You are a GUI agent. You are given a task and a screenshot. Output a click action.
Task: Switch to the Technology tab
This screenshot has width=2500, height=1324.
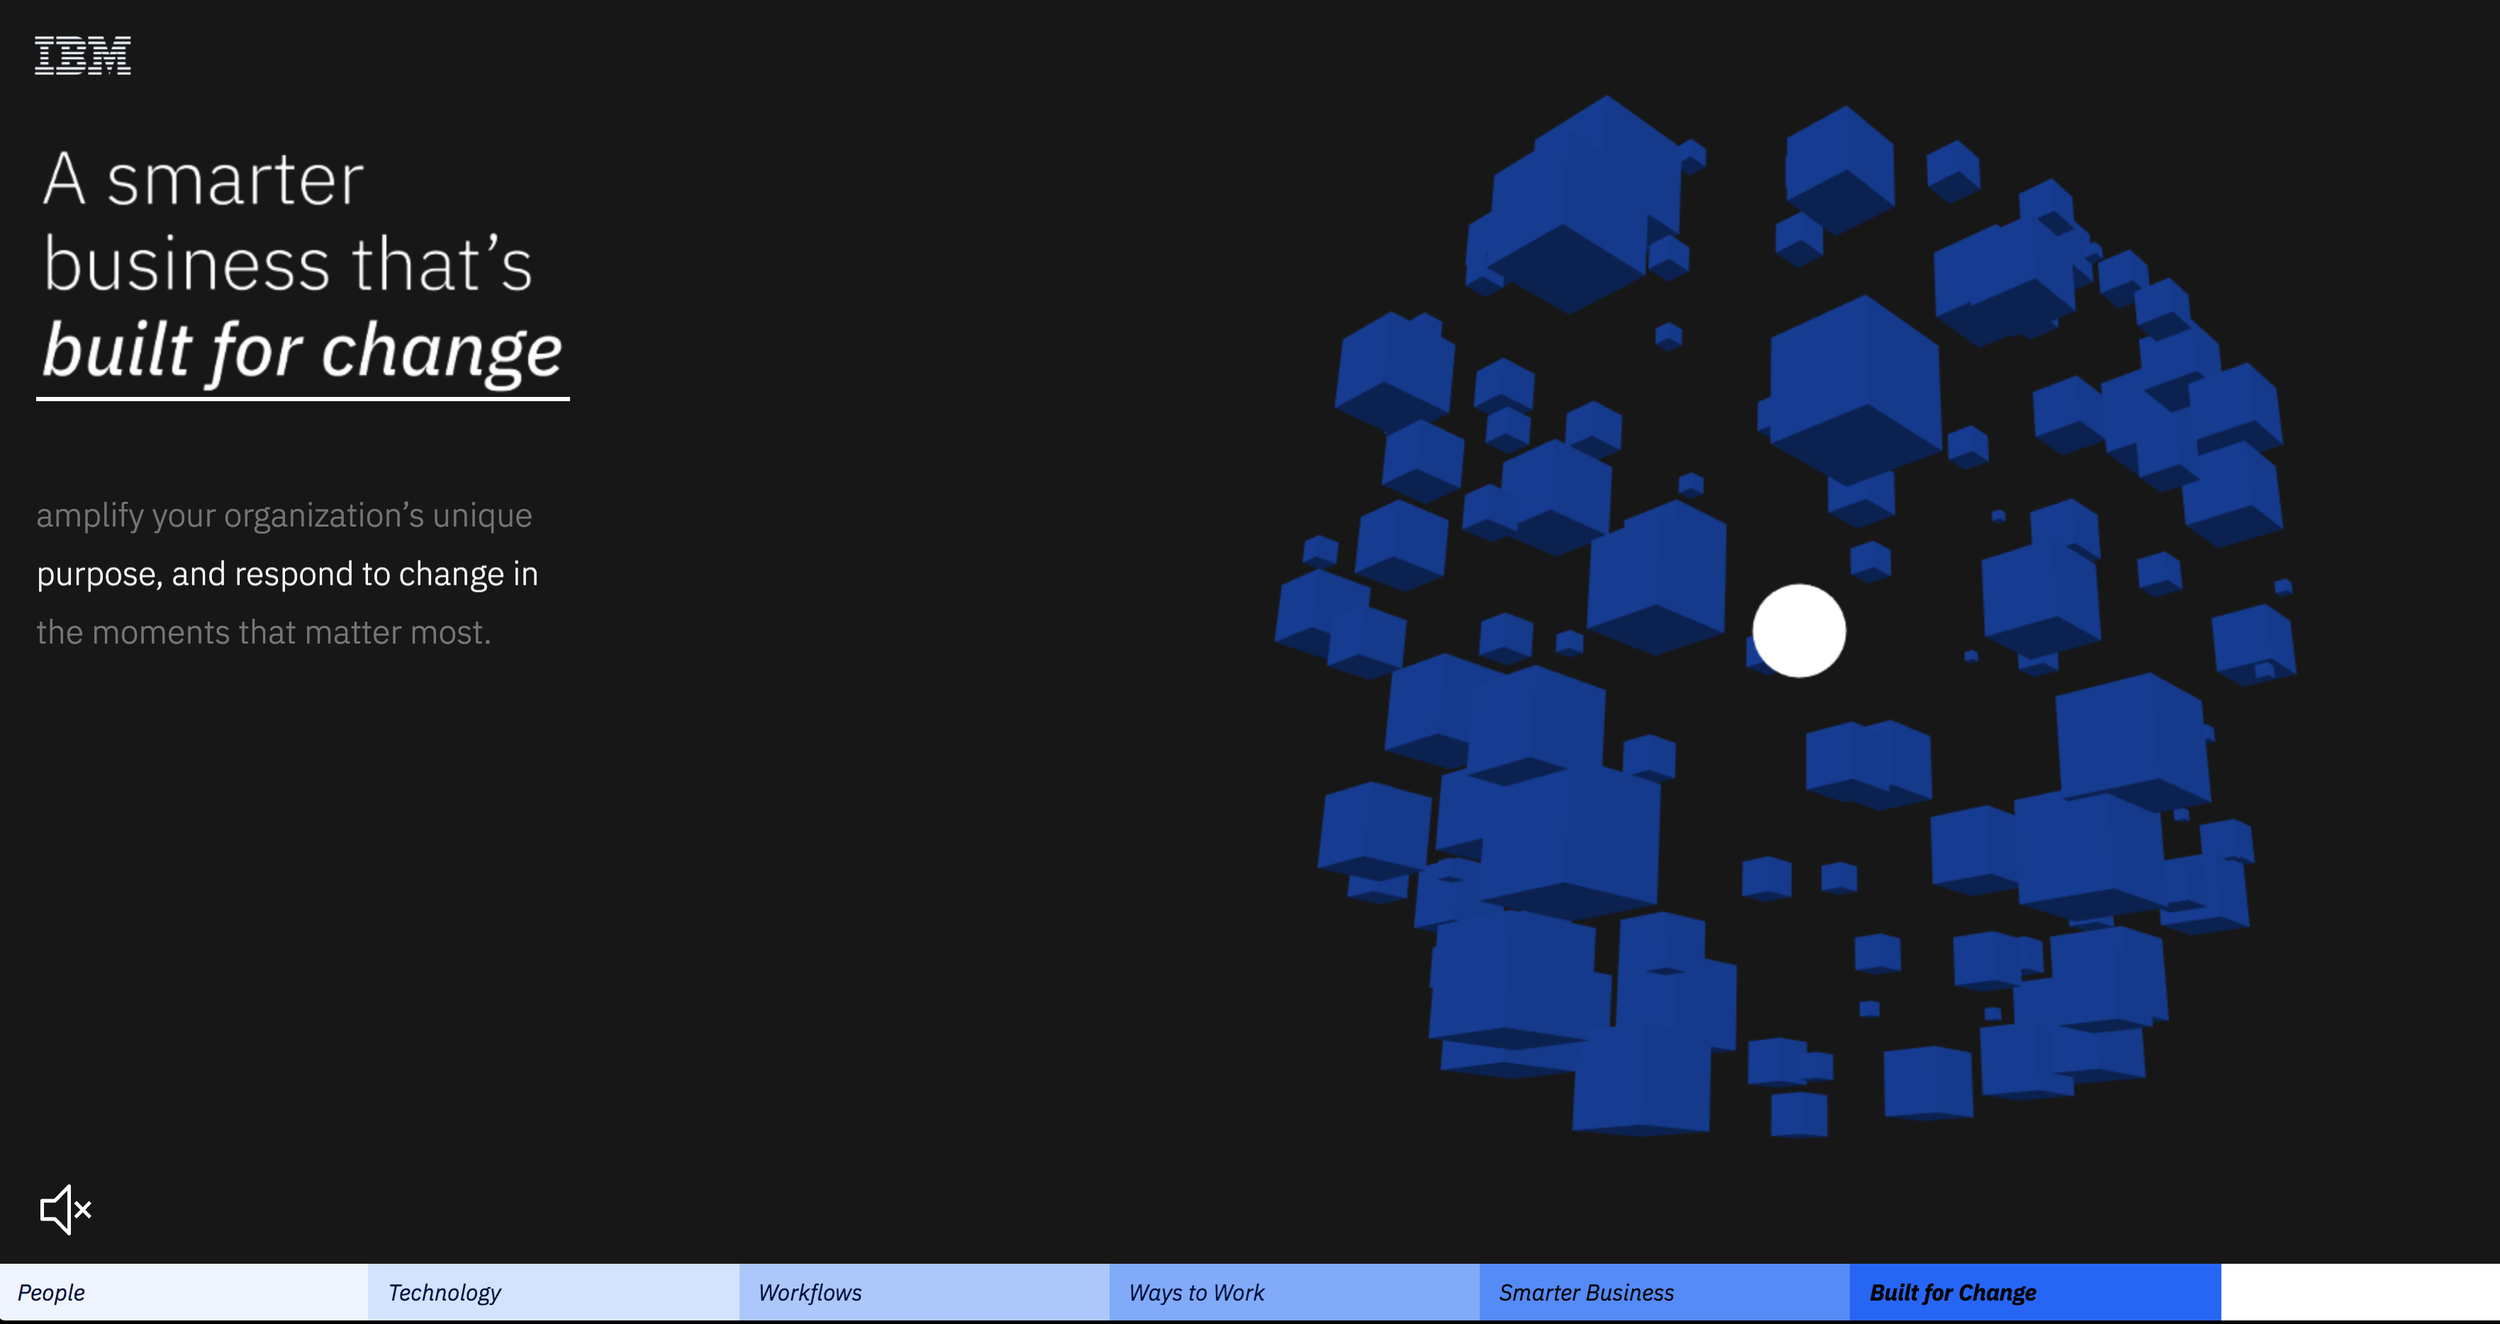click(x=554, y=1292)
